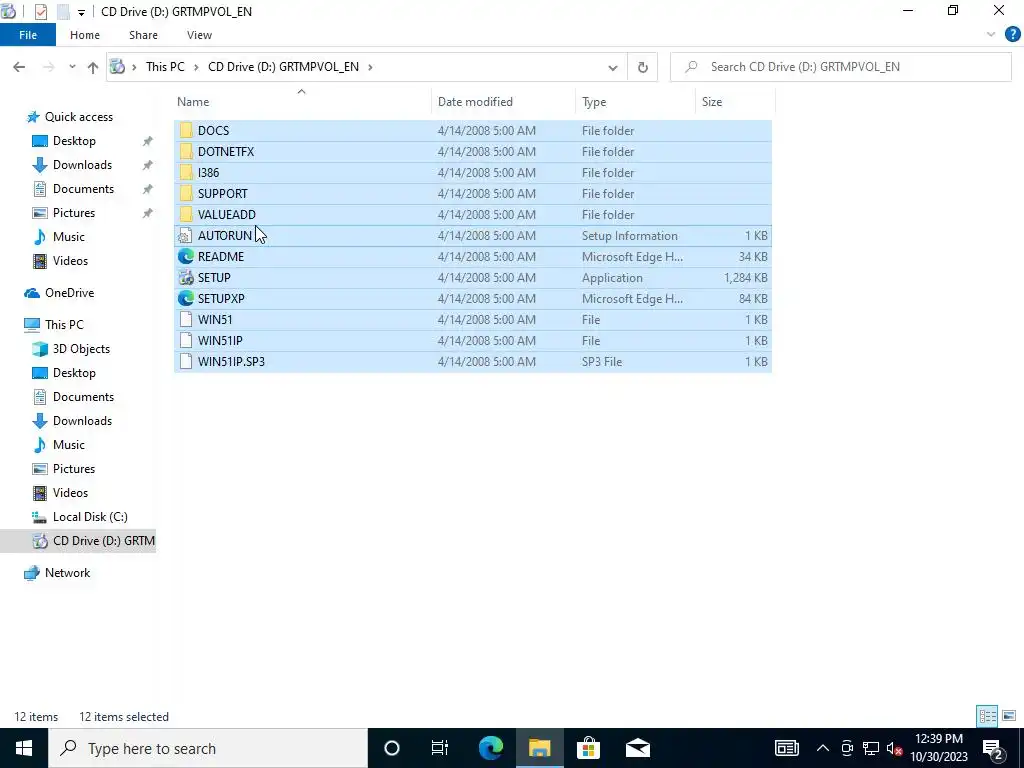Image resolution: width=1024 pixels, height=768 pixels.
Task: Open the Mail app from taskbar
Action: point(637,748)
